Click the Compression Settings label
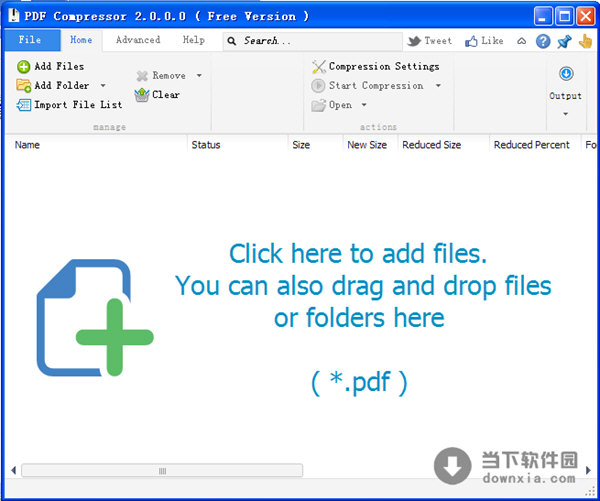 click(384, 66)
